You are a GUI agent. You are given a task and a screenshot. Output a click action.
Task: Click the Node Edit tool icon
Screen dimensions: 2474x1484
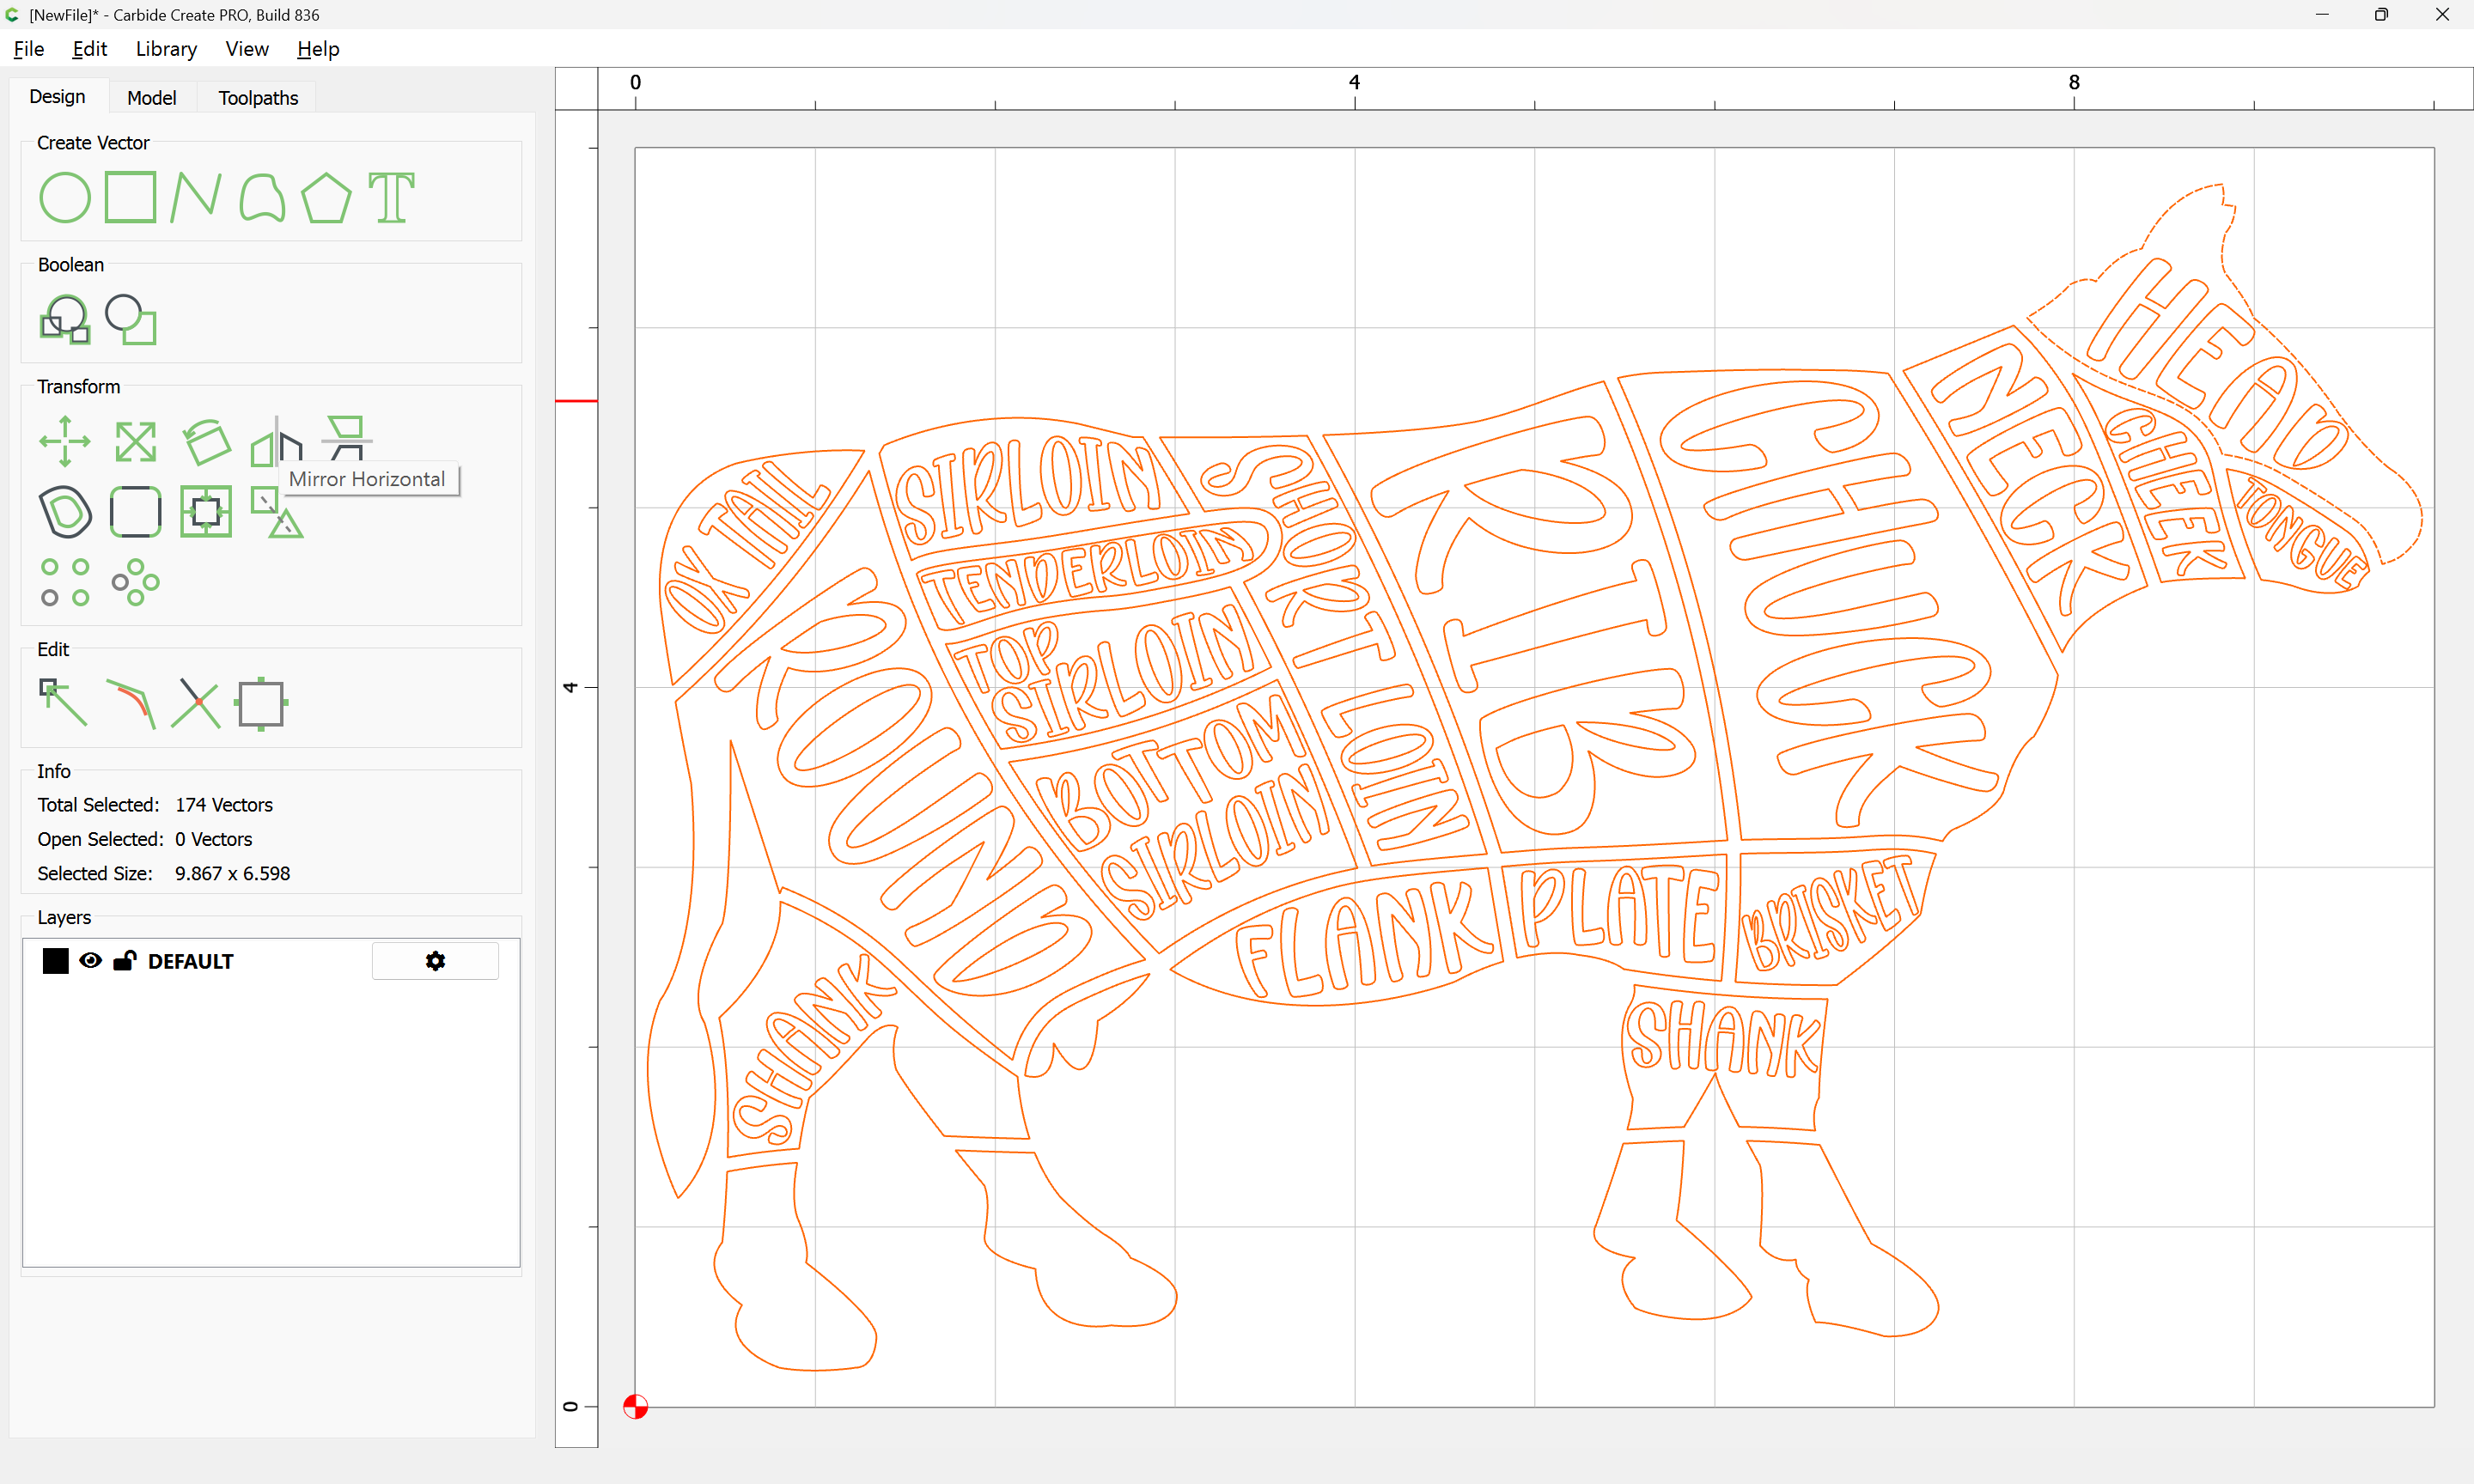coord(63,703)
